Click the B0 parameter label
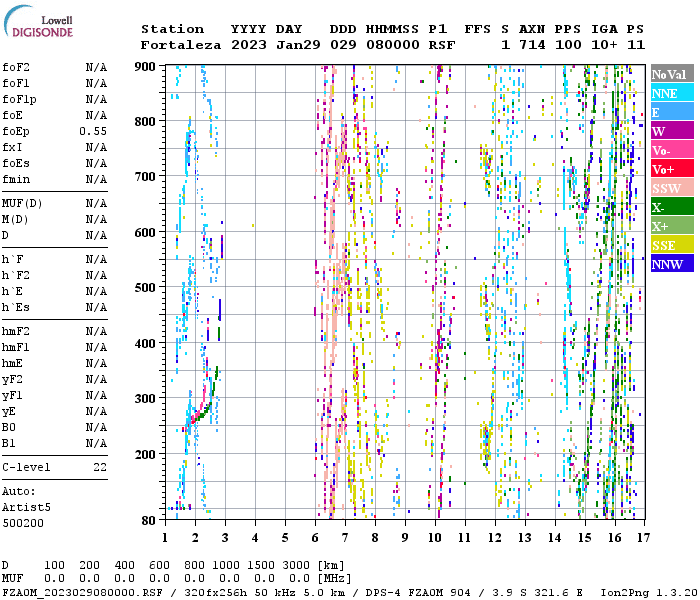700x600 pixels. [x=8, y=427]
